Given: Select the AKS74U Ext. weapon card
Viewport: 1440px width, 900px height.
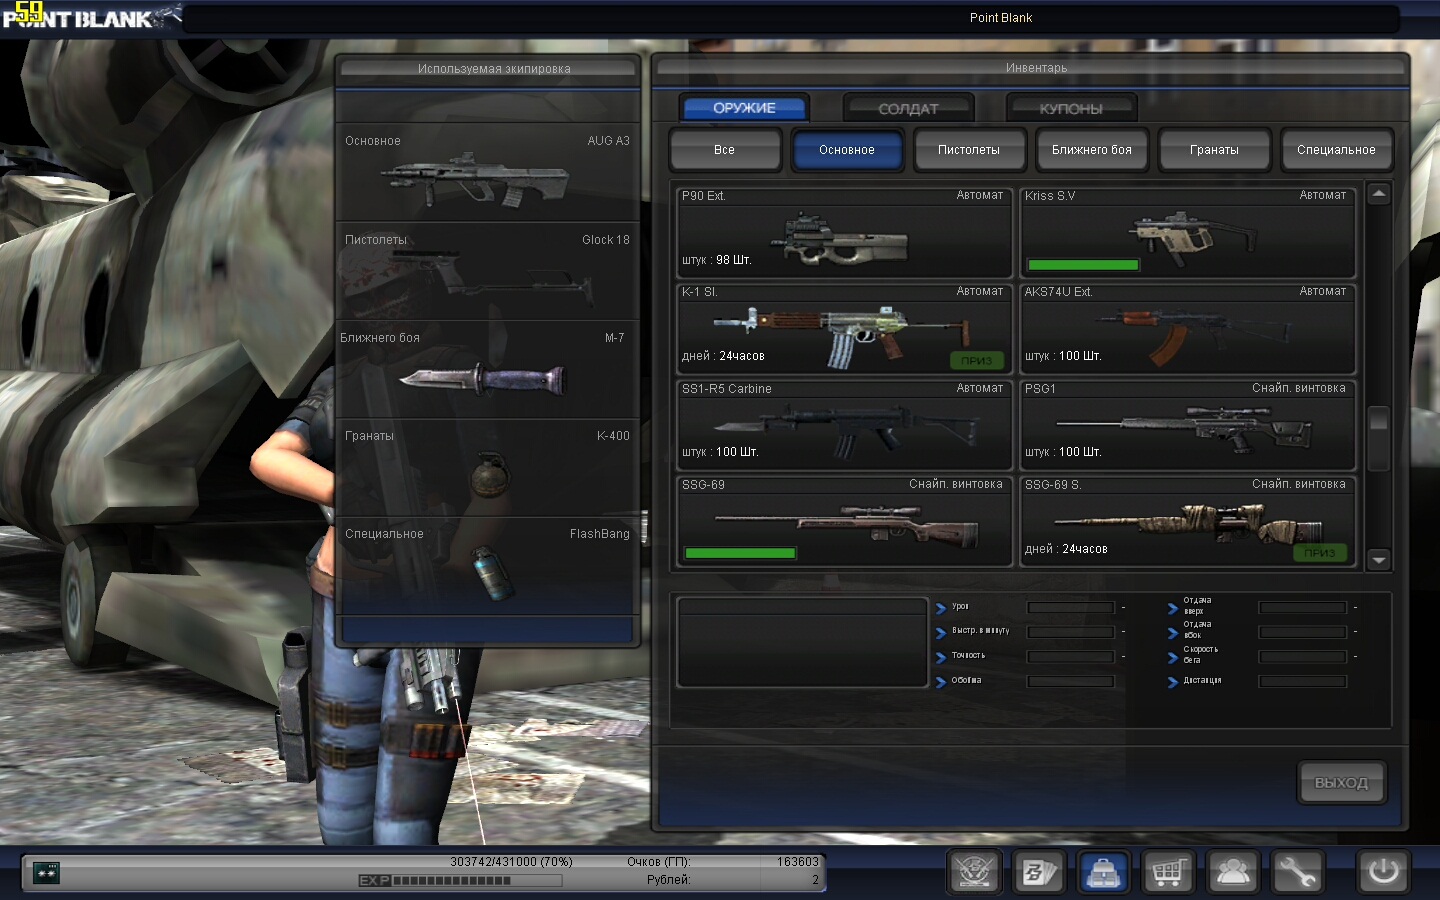Looking at the screenshot, I should pyautogui.click(x=1188, y=330).
